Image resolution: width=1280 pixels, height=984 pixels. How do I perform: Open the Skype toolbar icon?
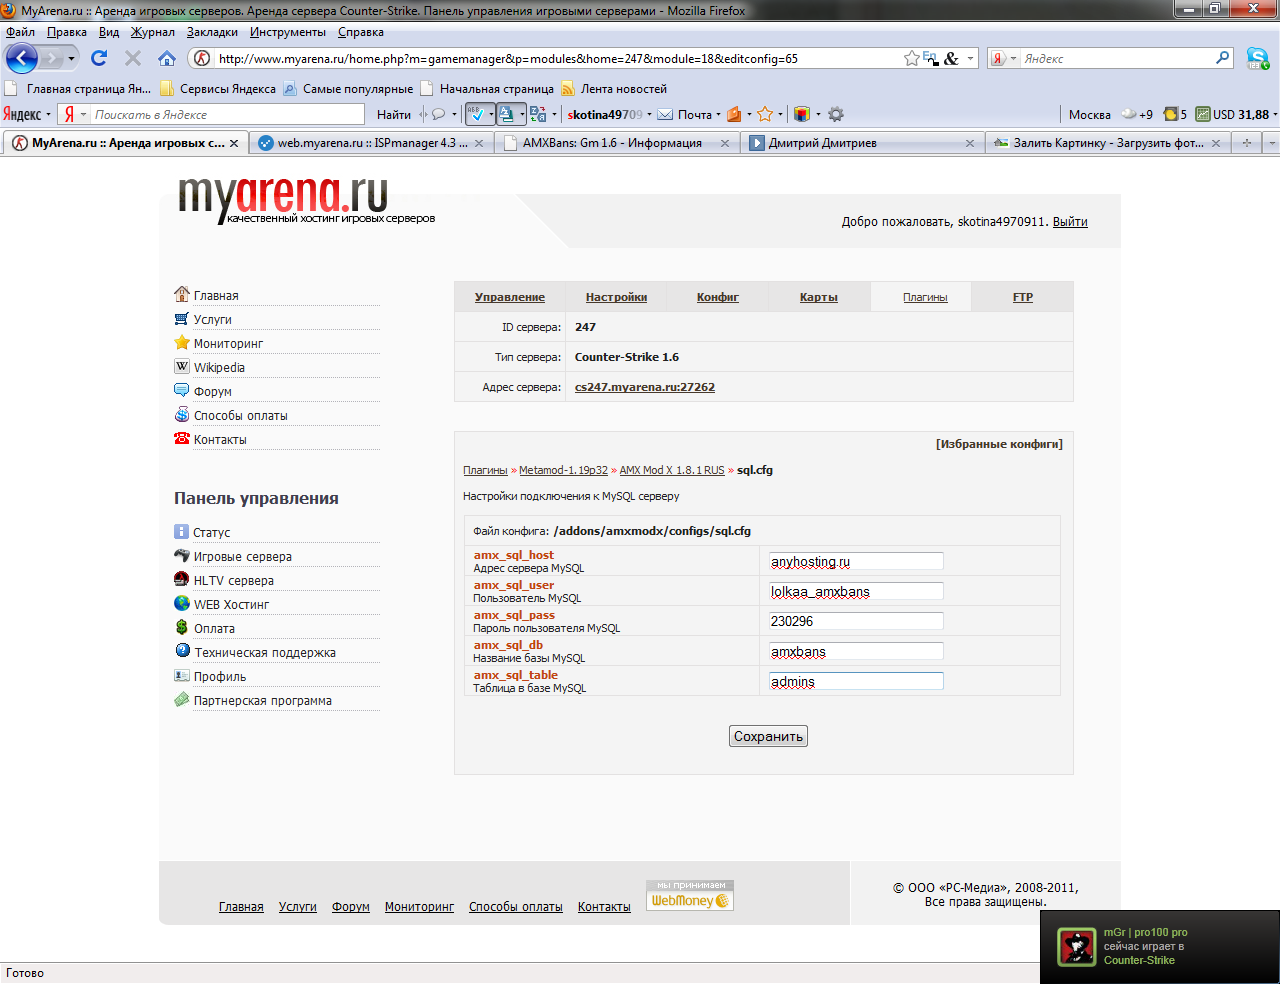click(x=1257, y=58)
